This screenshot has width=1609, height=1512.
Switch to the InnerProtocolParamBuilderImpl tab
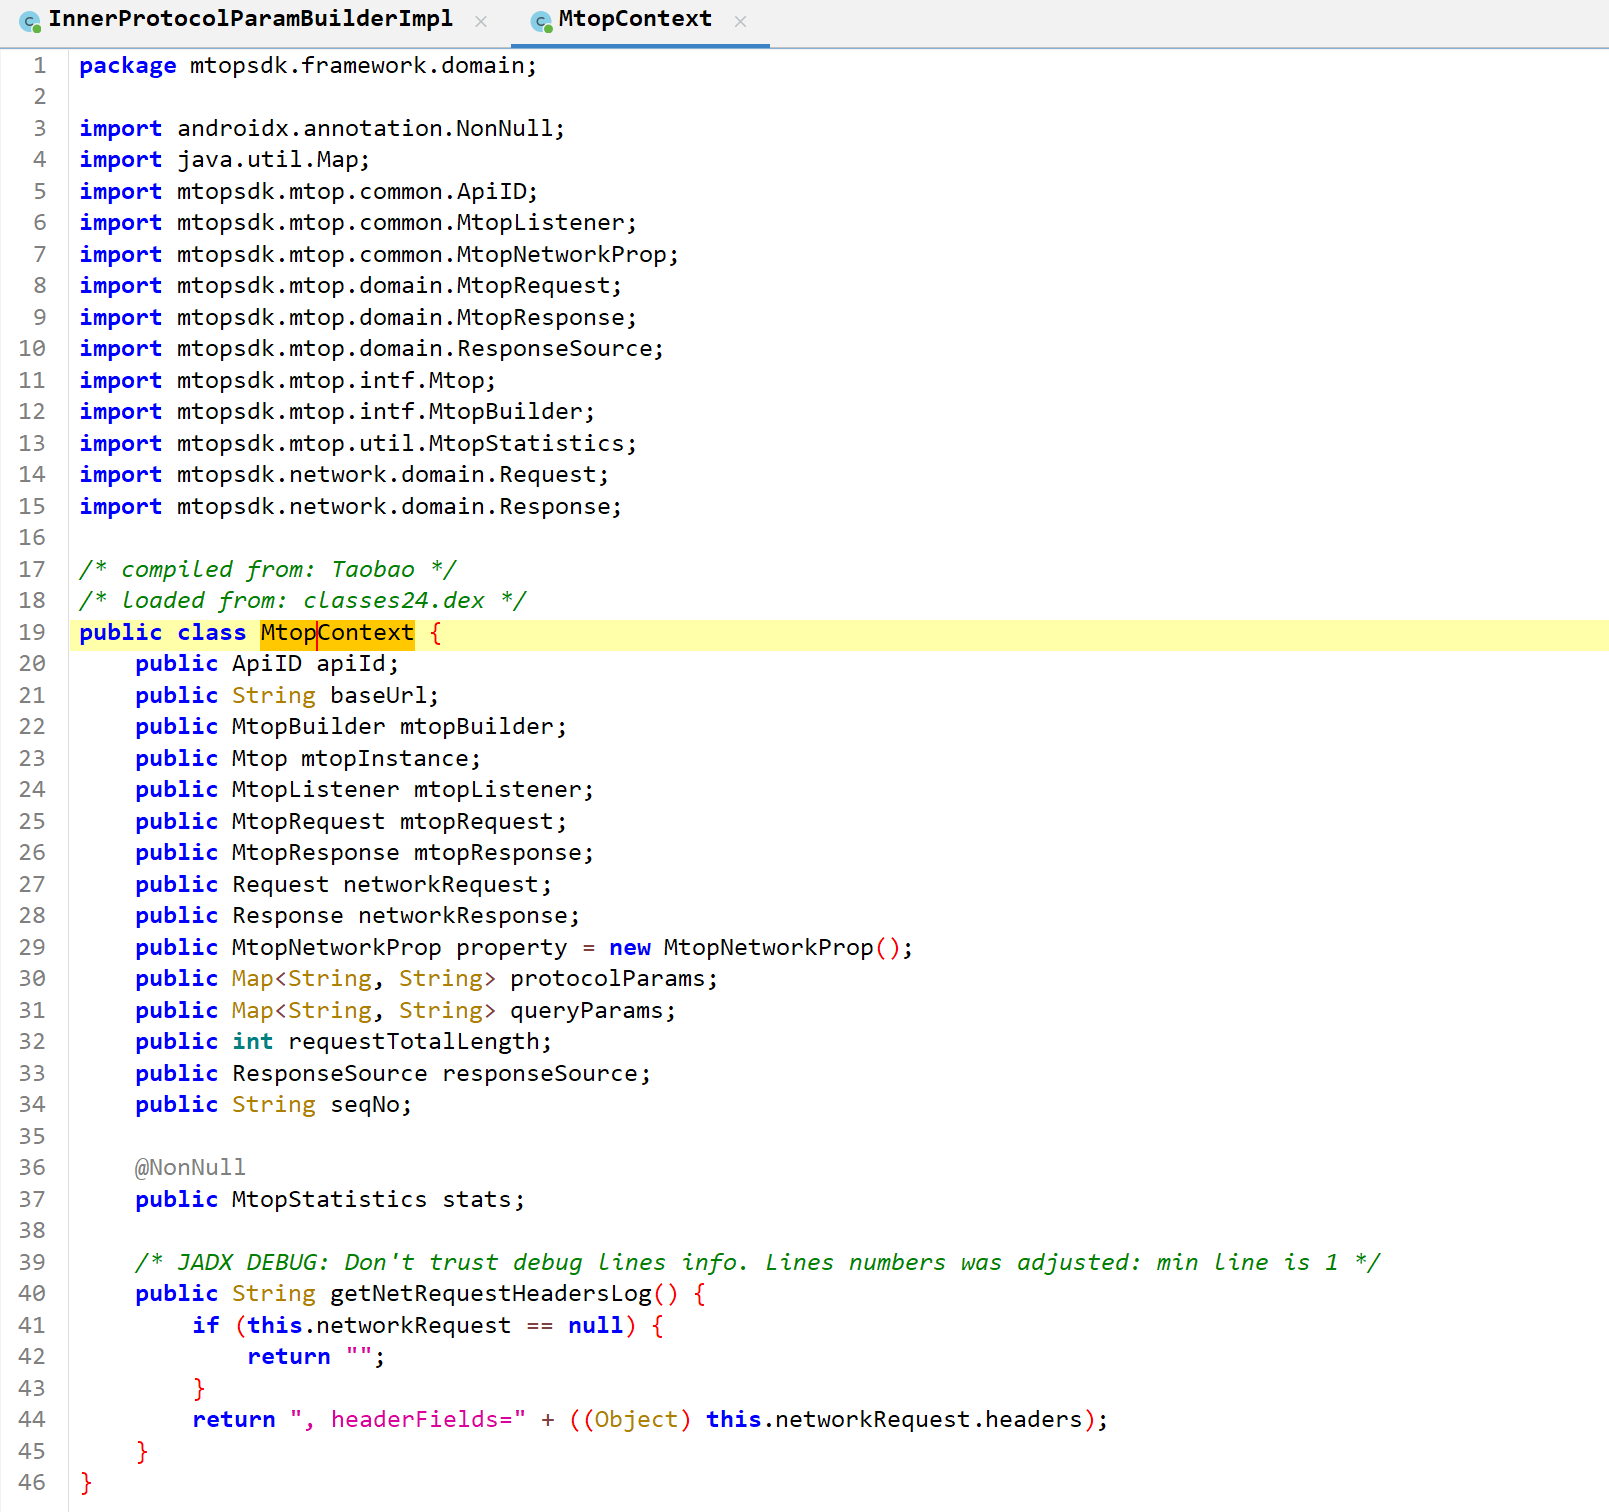click(250, 20)
